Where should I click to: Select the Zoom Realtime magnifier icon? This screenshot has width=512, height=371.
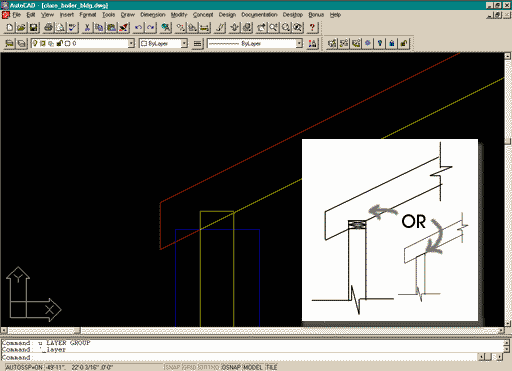pyautogui.click(x=274, y=28)
